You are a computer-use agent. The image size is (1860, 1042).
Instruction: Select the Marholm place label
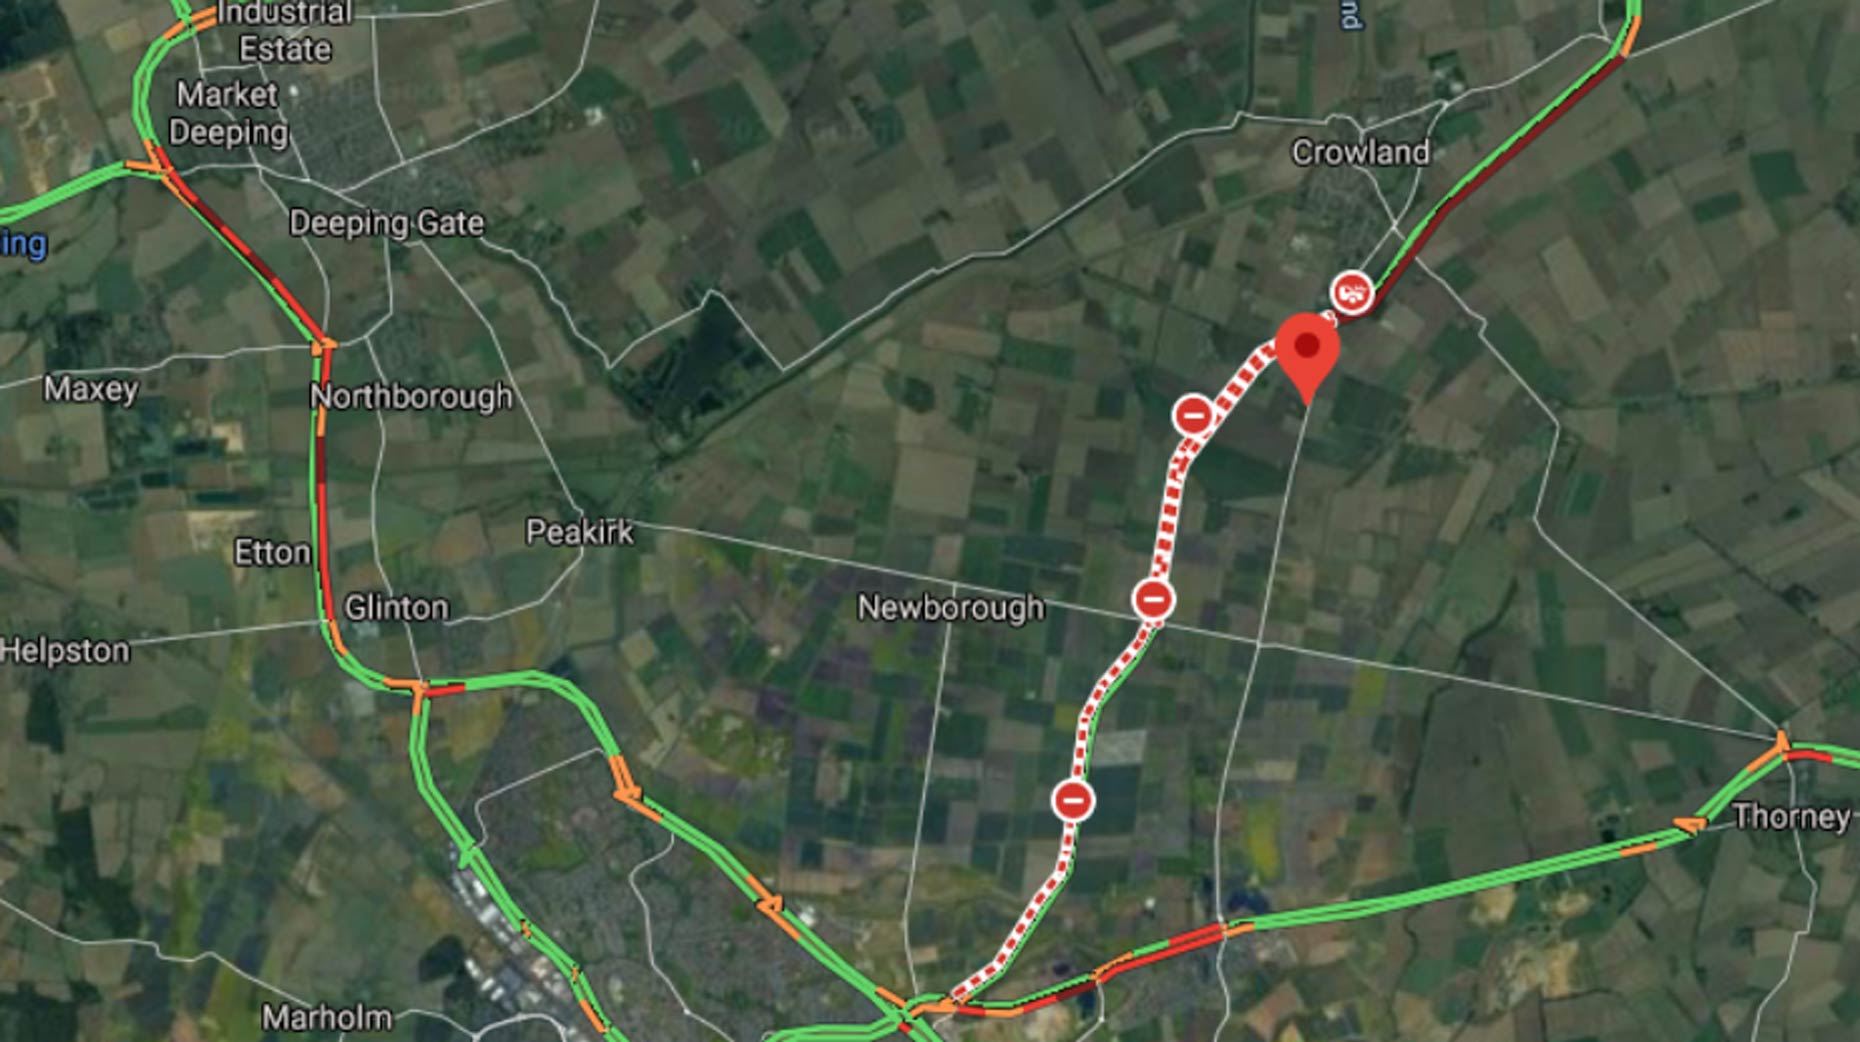(327, 1018)
